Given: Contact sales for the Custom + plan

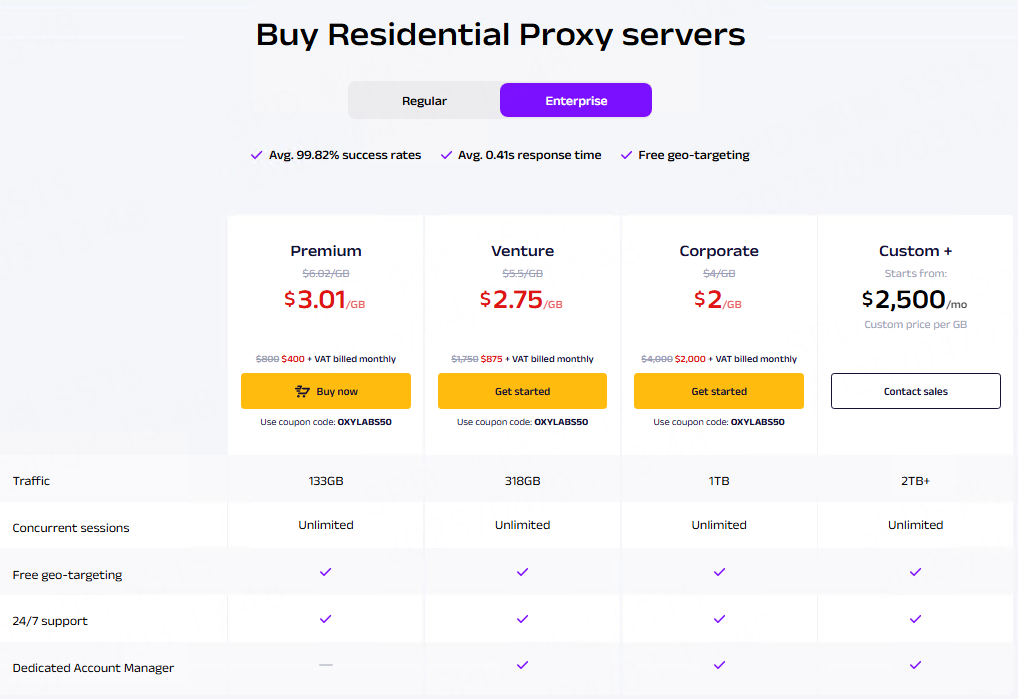Looking at the screenshot, I should [915, 391].
